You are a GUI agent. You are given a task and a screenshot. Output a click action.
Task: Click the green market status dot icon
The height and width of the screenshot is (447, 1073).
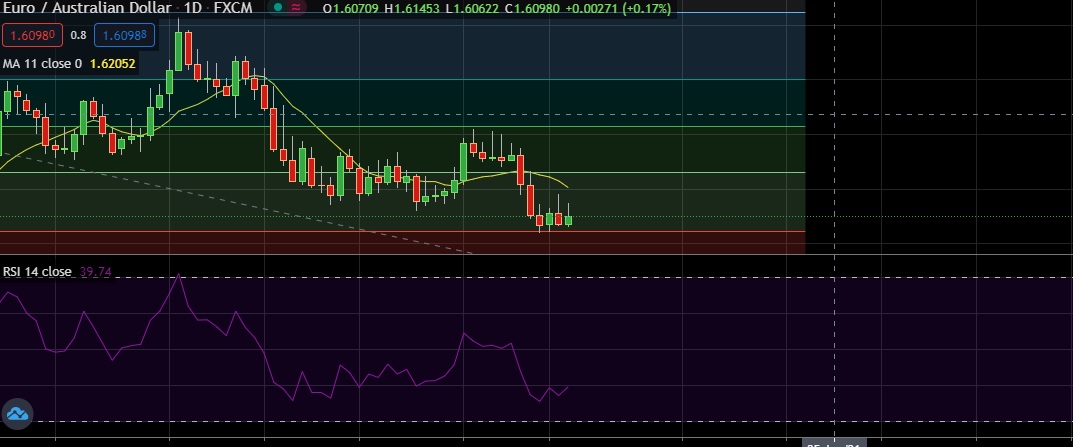coord(277,8)
